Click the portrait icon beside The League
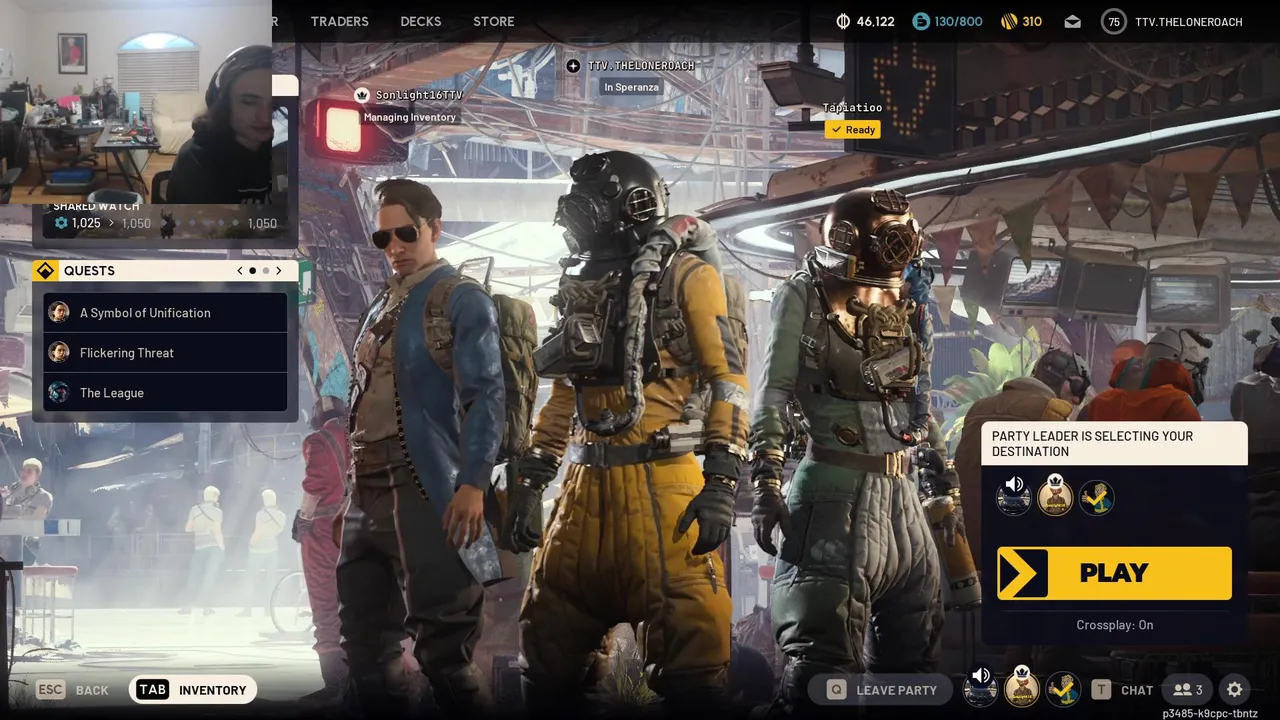The width and height of the screenshot is (1280, 720). coord(59,393)
